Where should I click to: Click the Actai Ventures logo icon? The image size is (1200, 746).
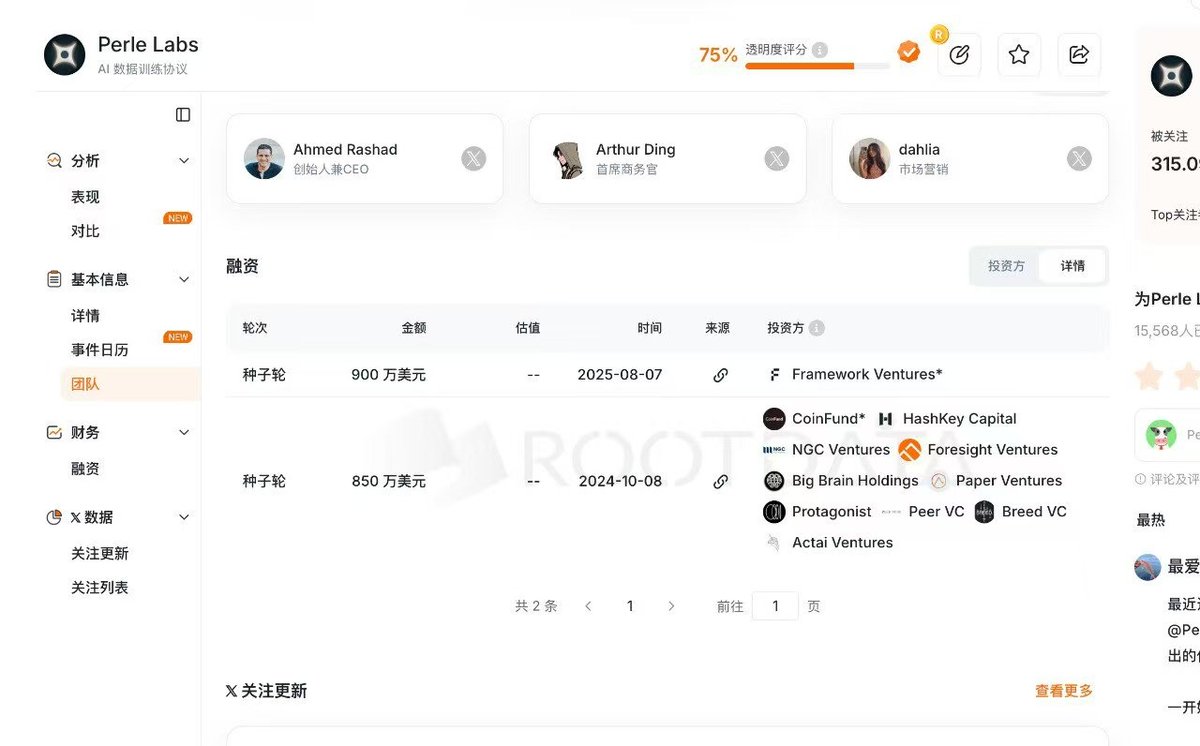tap(774, 543)
